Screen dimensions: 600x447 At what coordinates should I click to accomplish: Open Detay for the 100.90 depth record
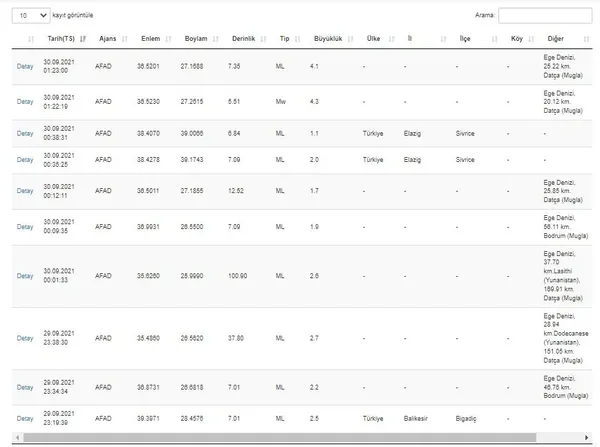coord(25,276)
